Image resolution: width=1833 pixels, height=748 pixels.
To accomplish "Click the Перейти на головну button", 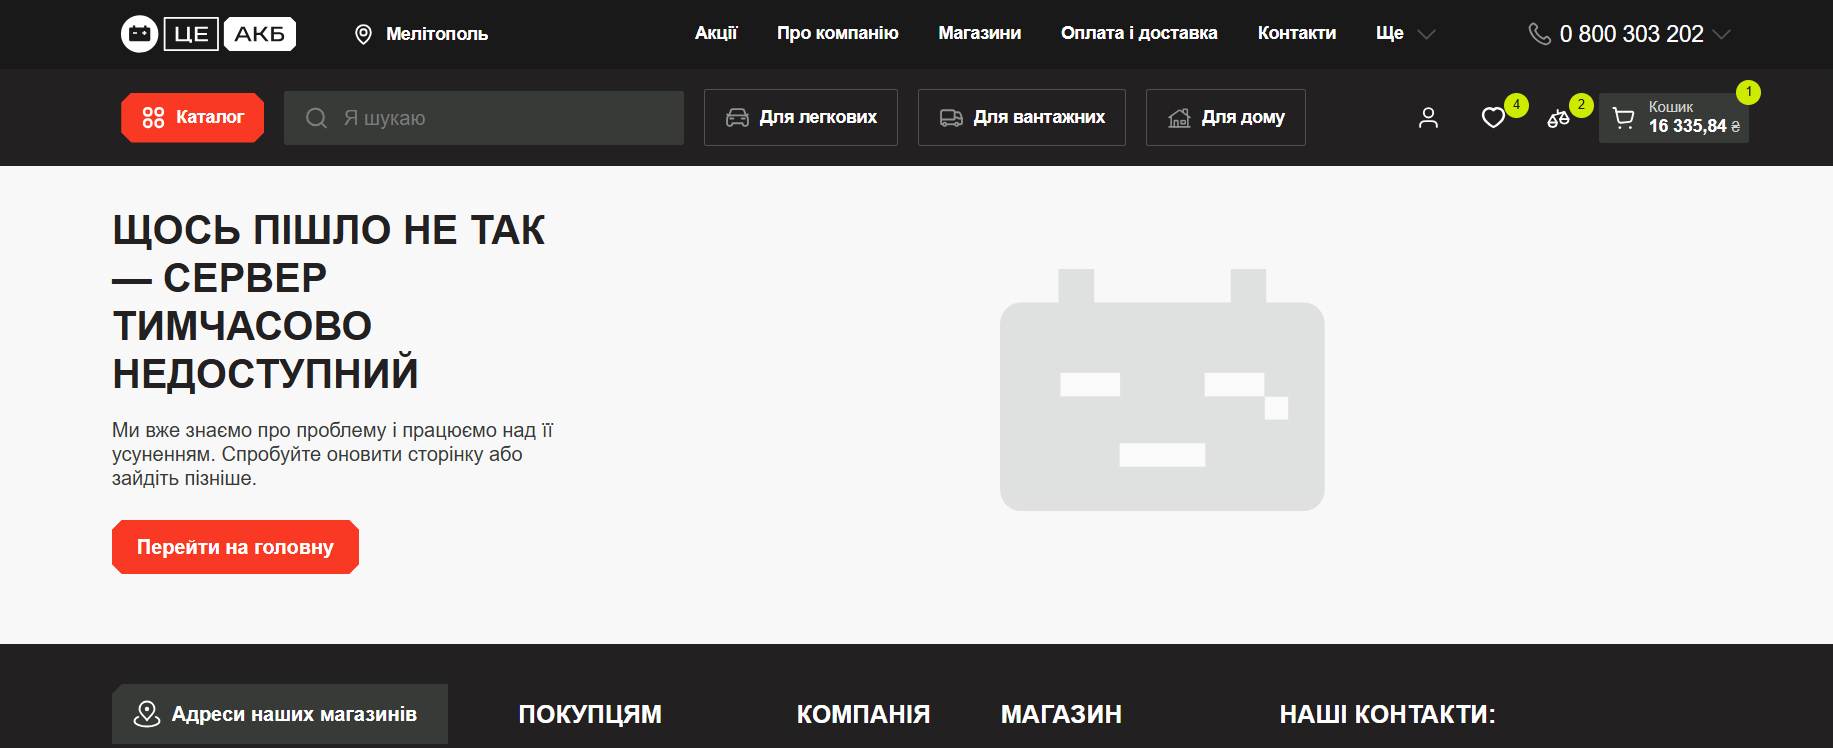I will pos(235,547).
